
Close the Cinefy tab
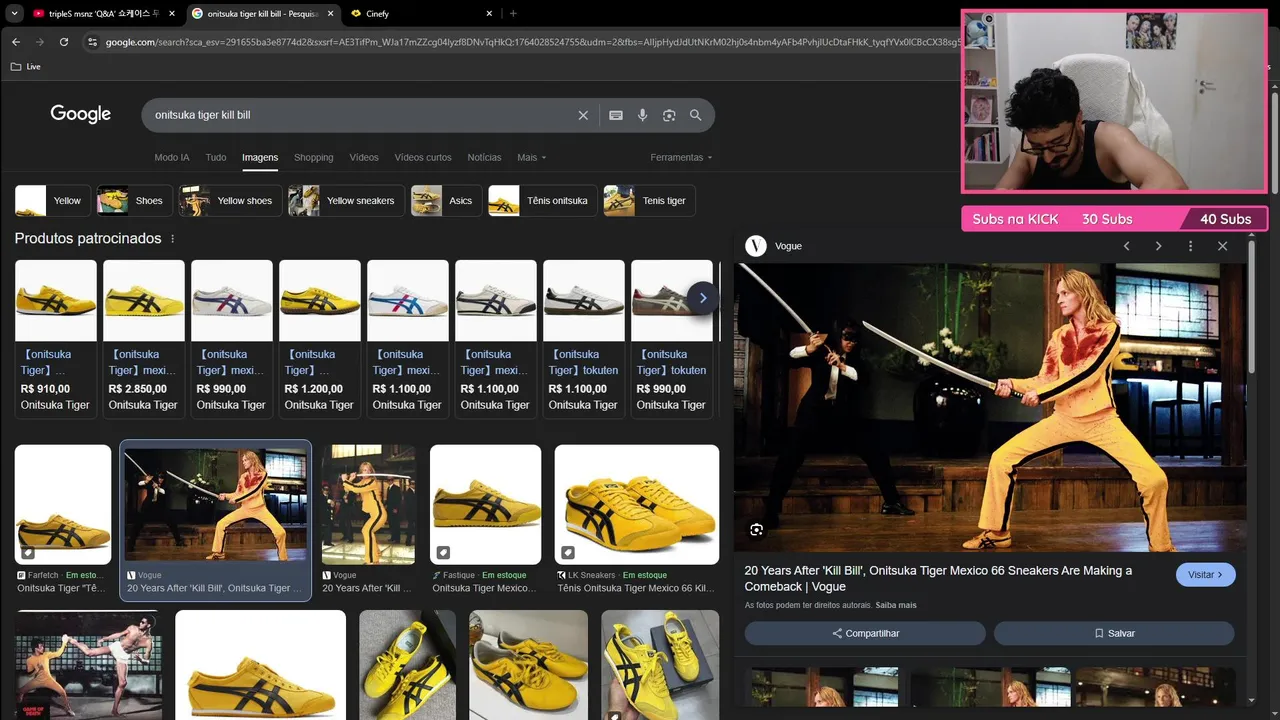(489, 13)
